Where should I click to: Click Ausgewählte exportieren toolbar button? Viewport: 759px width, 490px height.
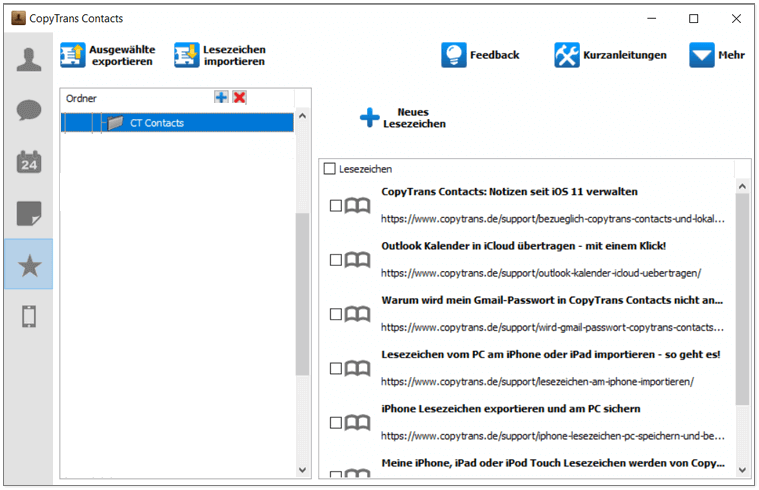point(108,55)
